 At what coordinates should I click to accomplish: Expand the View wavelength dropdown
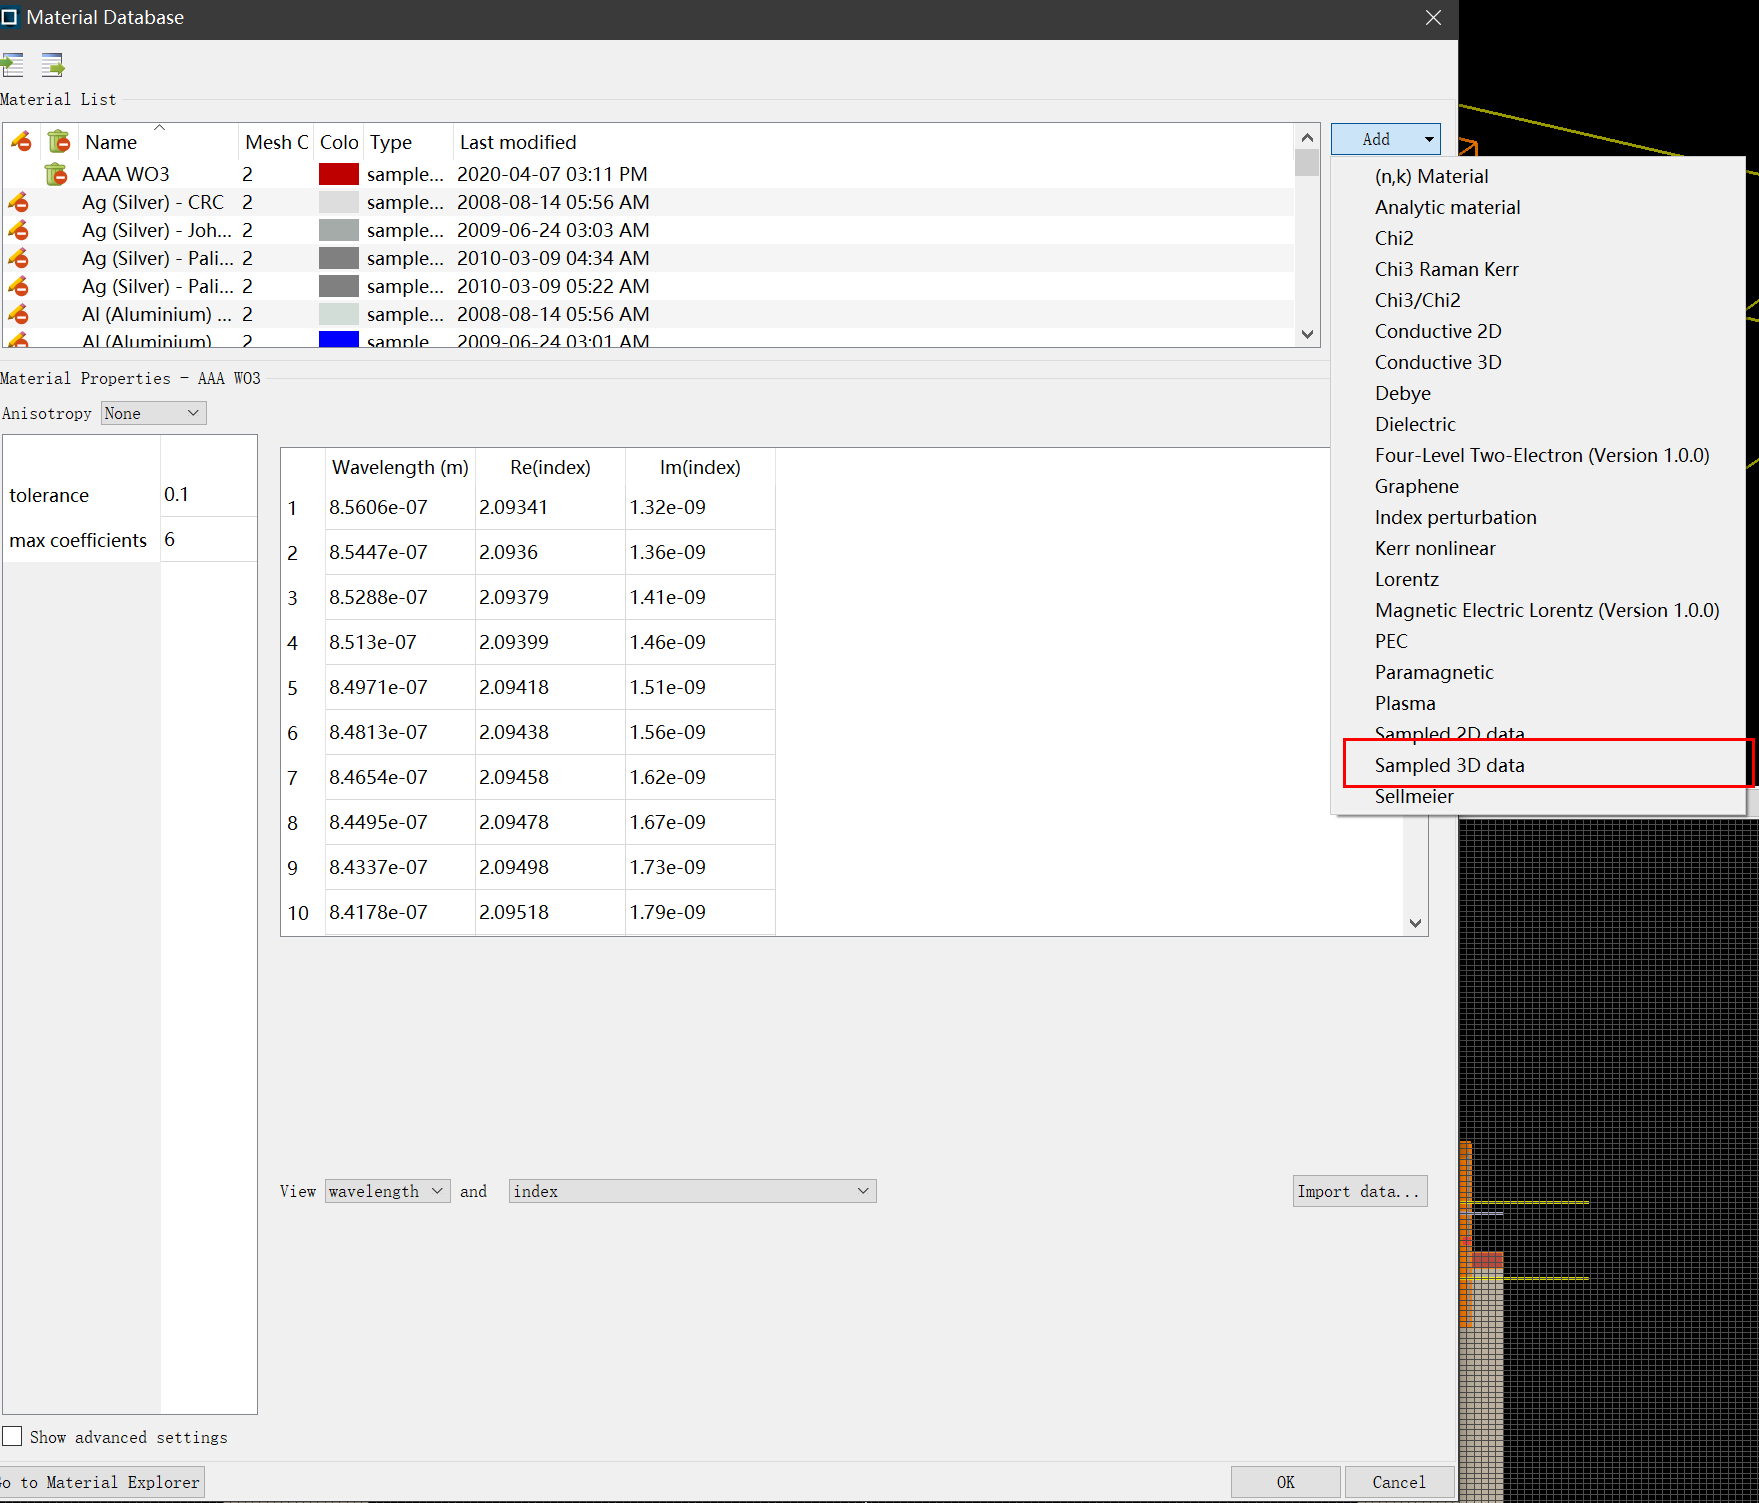(x=387, y=1191)
